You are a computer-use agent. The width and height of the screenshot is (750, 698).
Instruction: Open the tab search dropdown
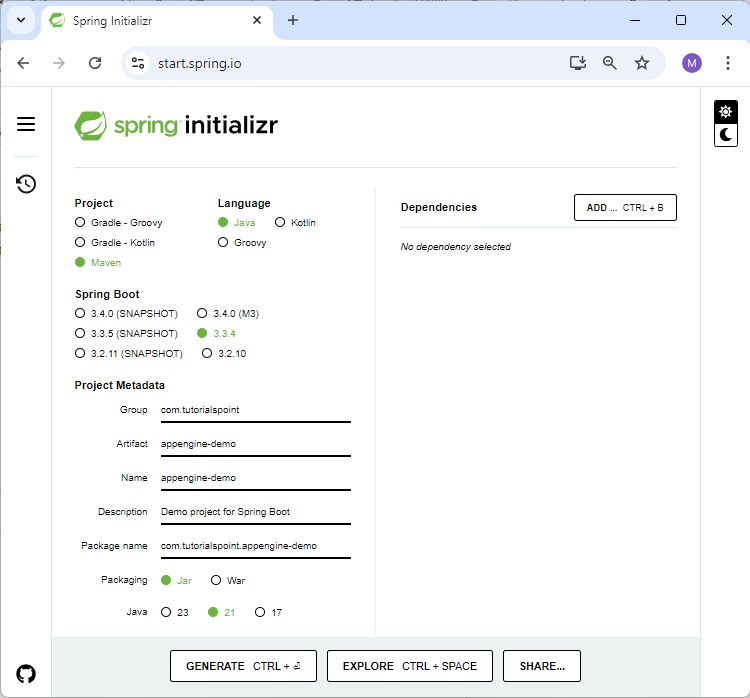21,20
